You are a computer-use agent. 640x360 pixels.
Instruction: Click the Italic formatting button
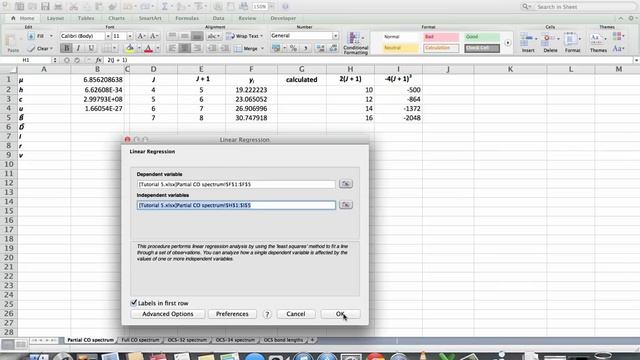(78, 48)
